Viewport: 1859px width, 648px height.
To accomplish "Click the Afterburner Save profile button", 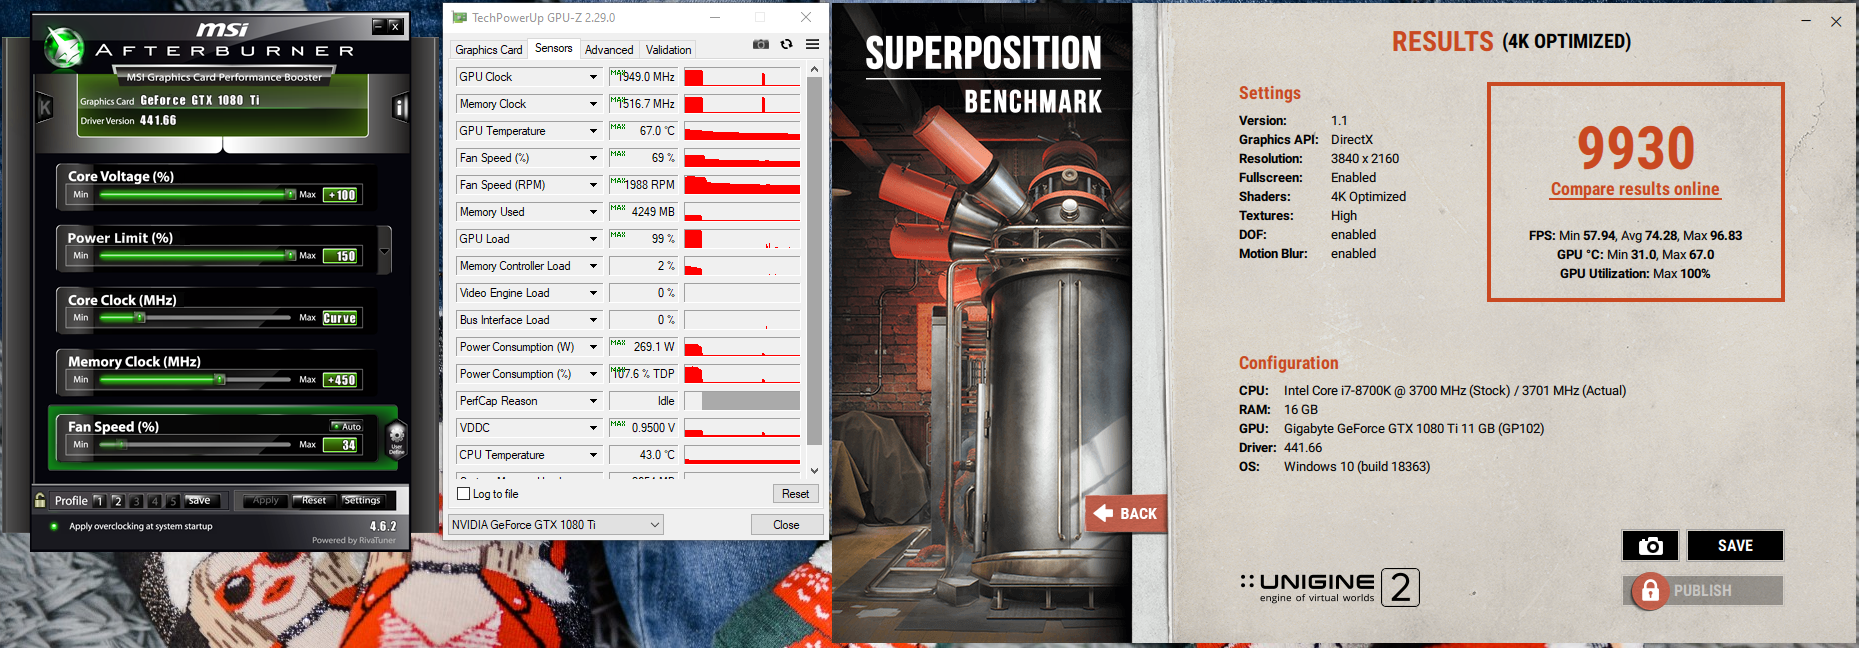I will [x=199, y=500].
